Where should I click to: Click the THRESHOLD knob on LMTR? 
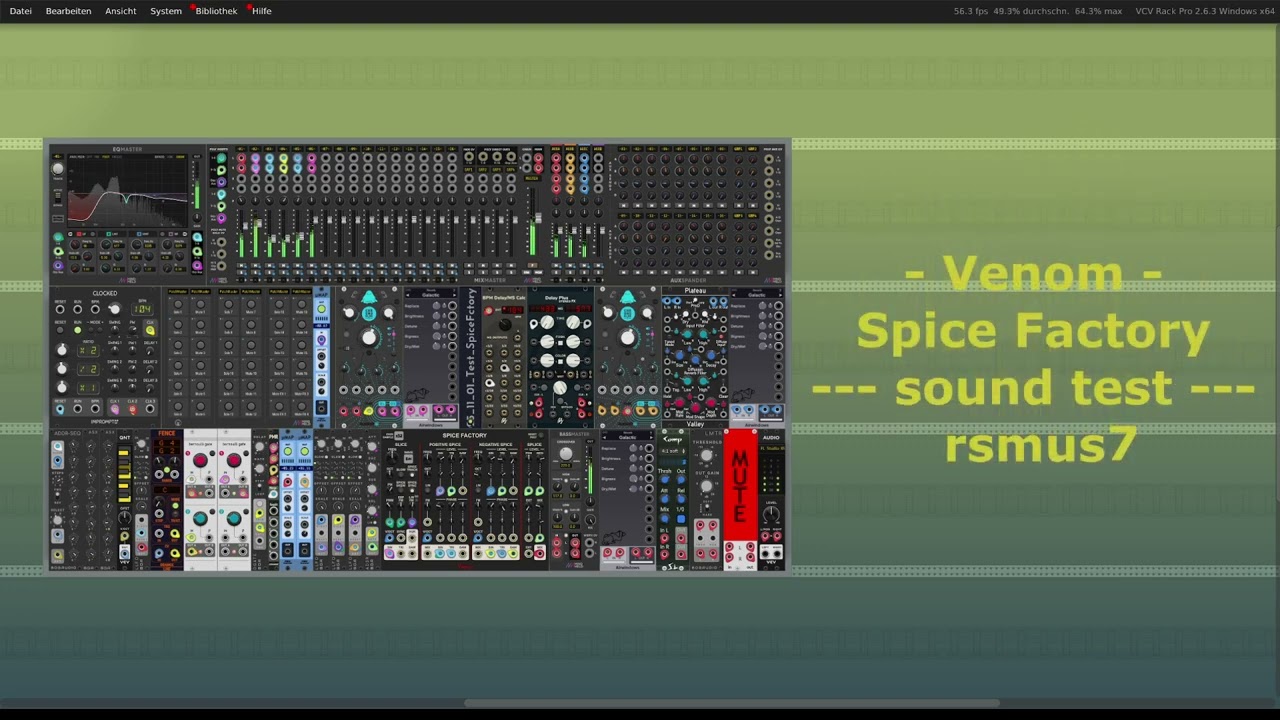click(706, 455)
